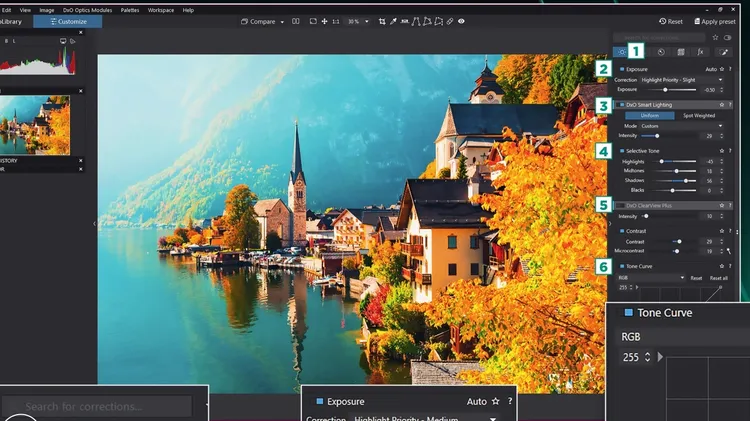Image resolution: width=750 pixels, height=421 pixels.
Task: Toggle the DxO Smart Lighting correction
Action: [x=621, y=104]
